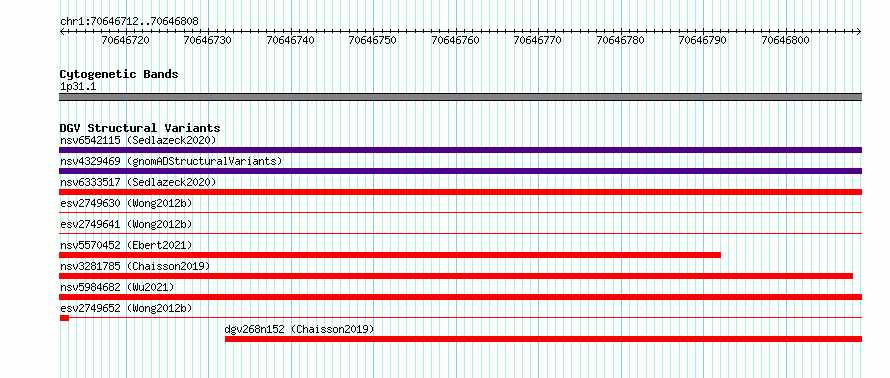This screenshot has height=378, width=890.
Task: Click the small red block under esv2749652
Action: tap(64, 318)
